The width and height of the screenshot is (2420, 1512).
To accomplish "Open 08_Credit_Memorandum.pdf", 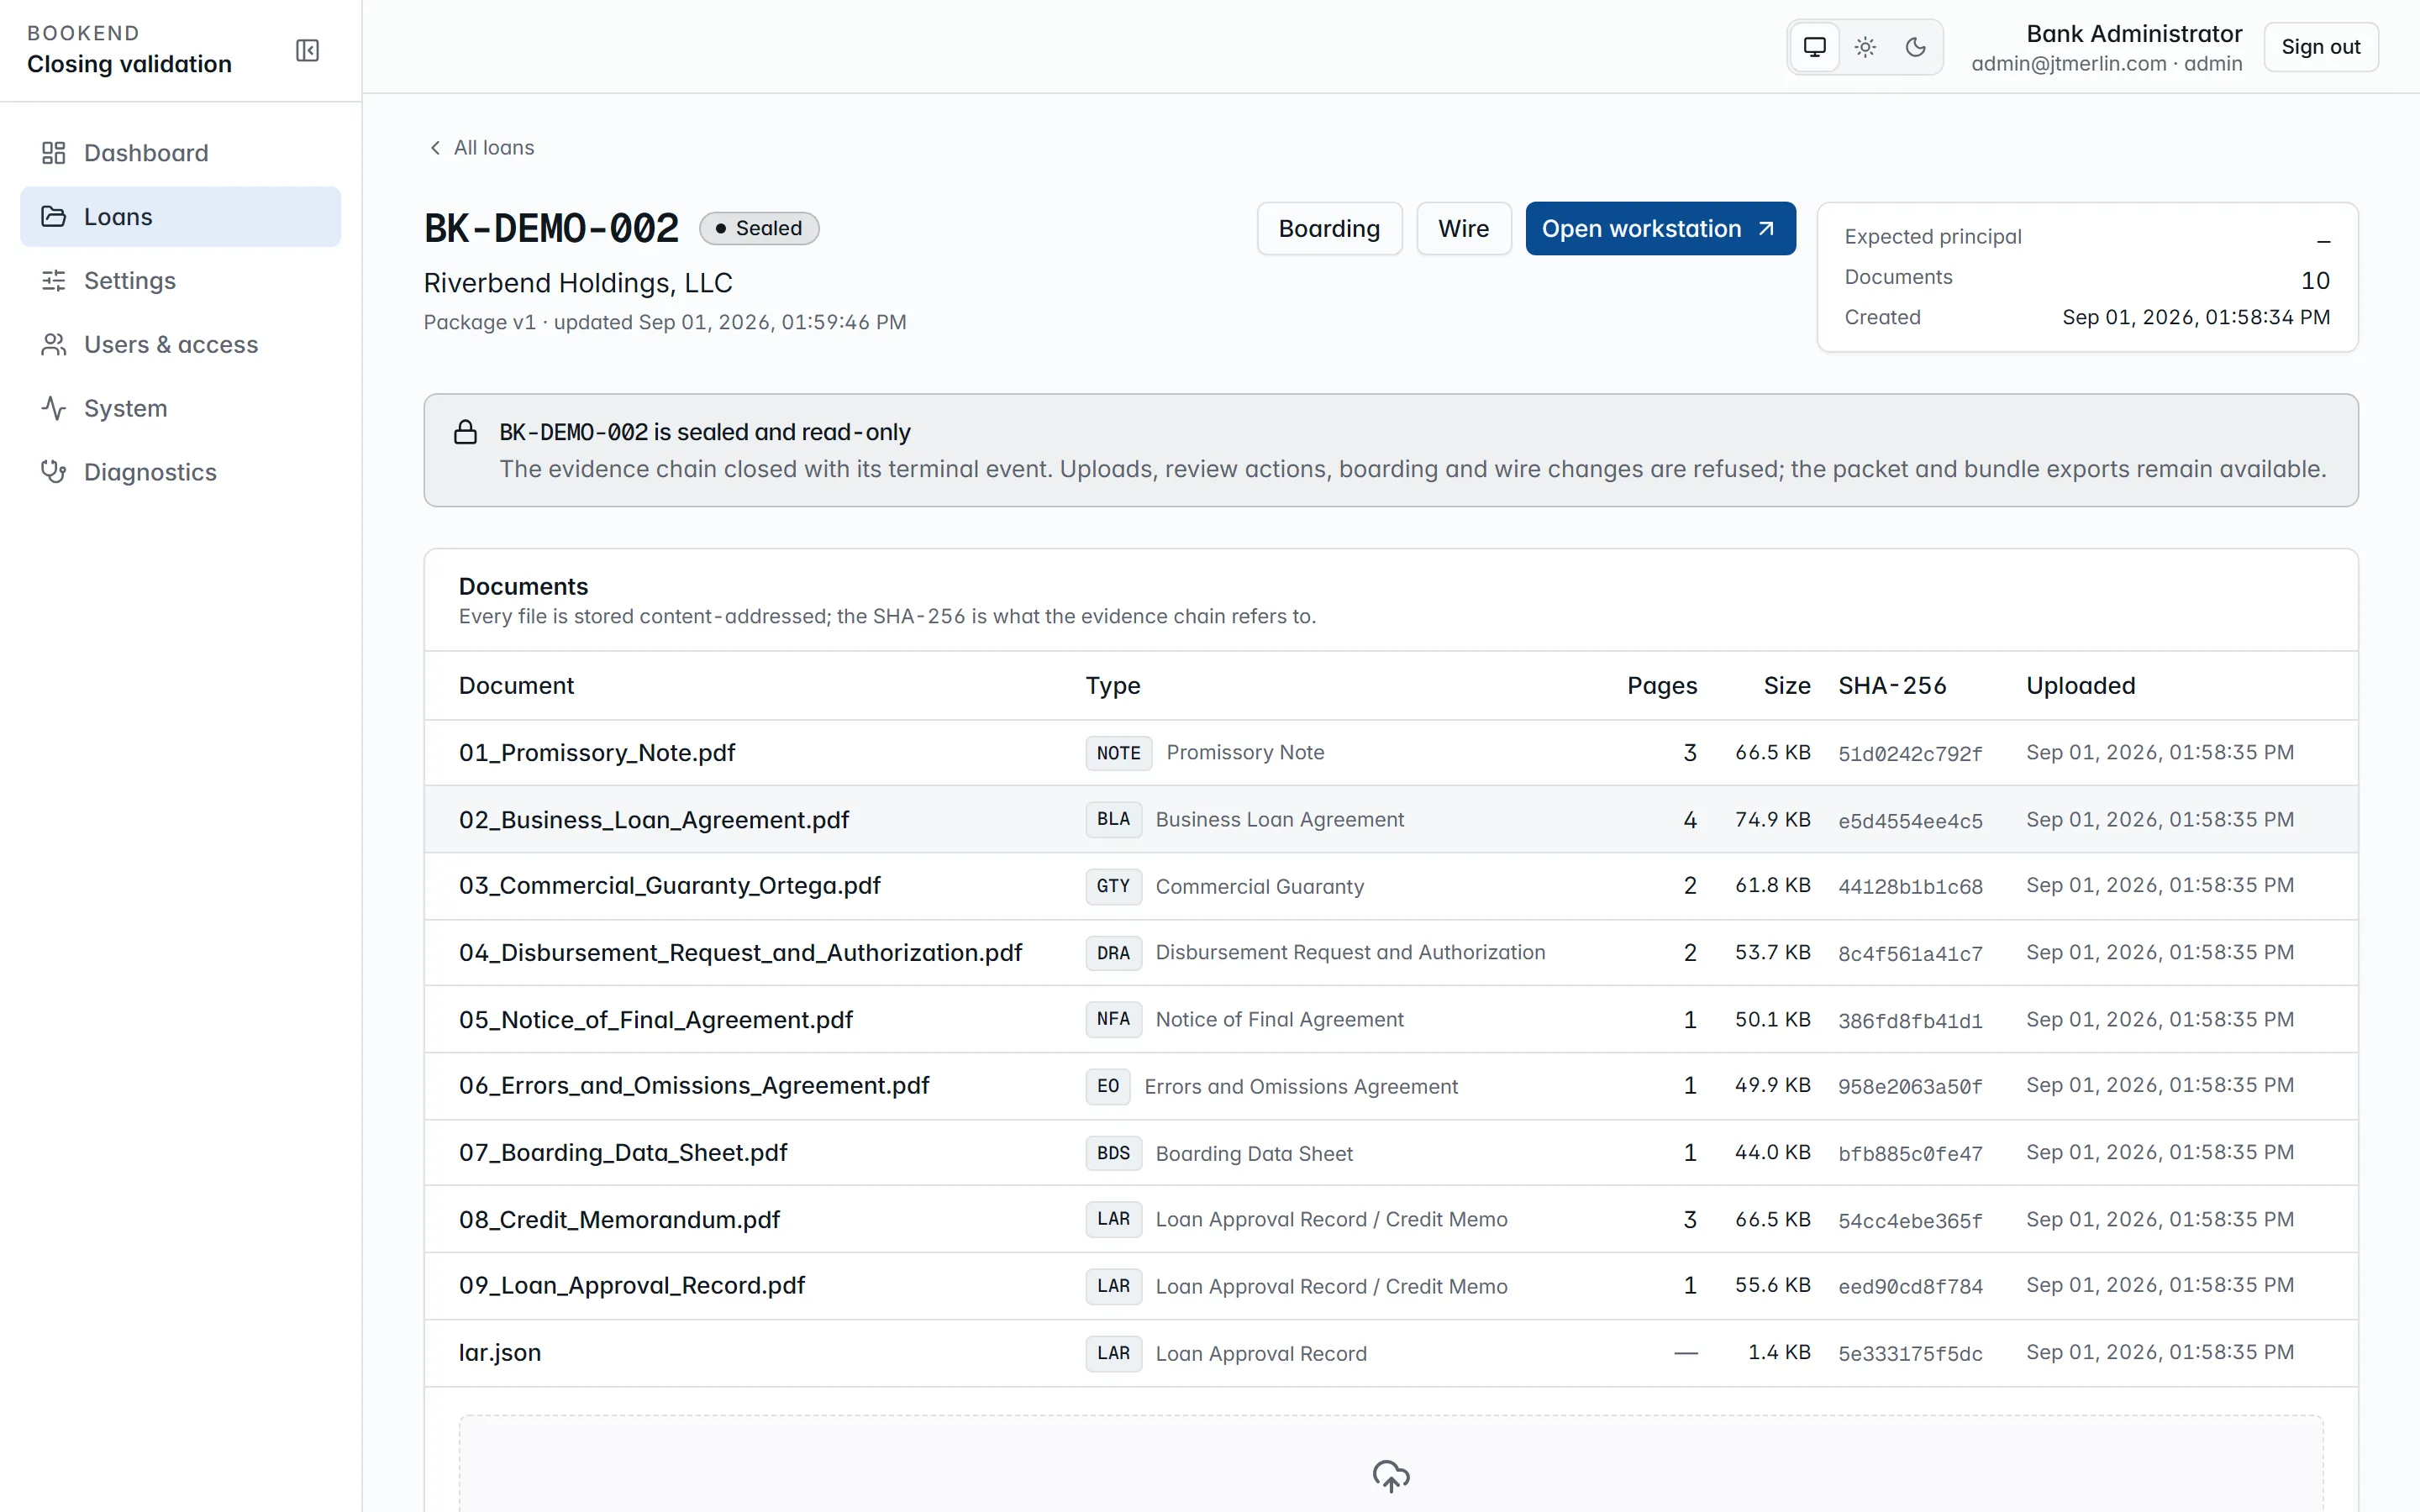I will pyautogui.click(x=619, y=1220).
